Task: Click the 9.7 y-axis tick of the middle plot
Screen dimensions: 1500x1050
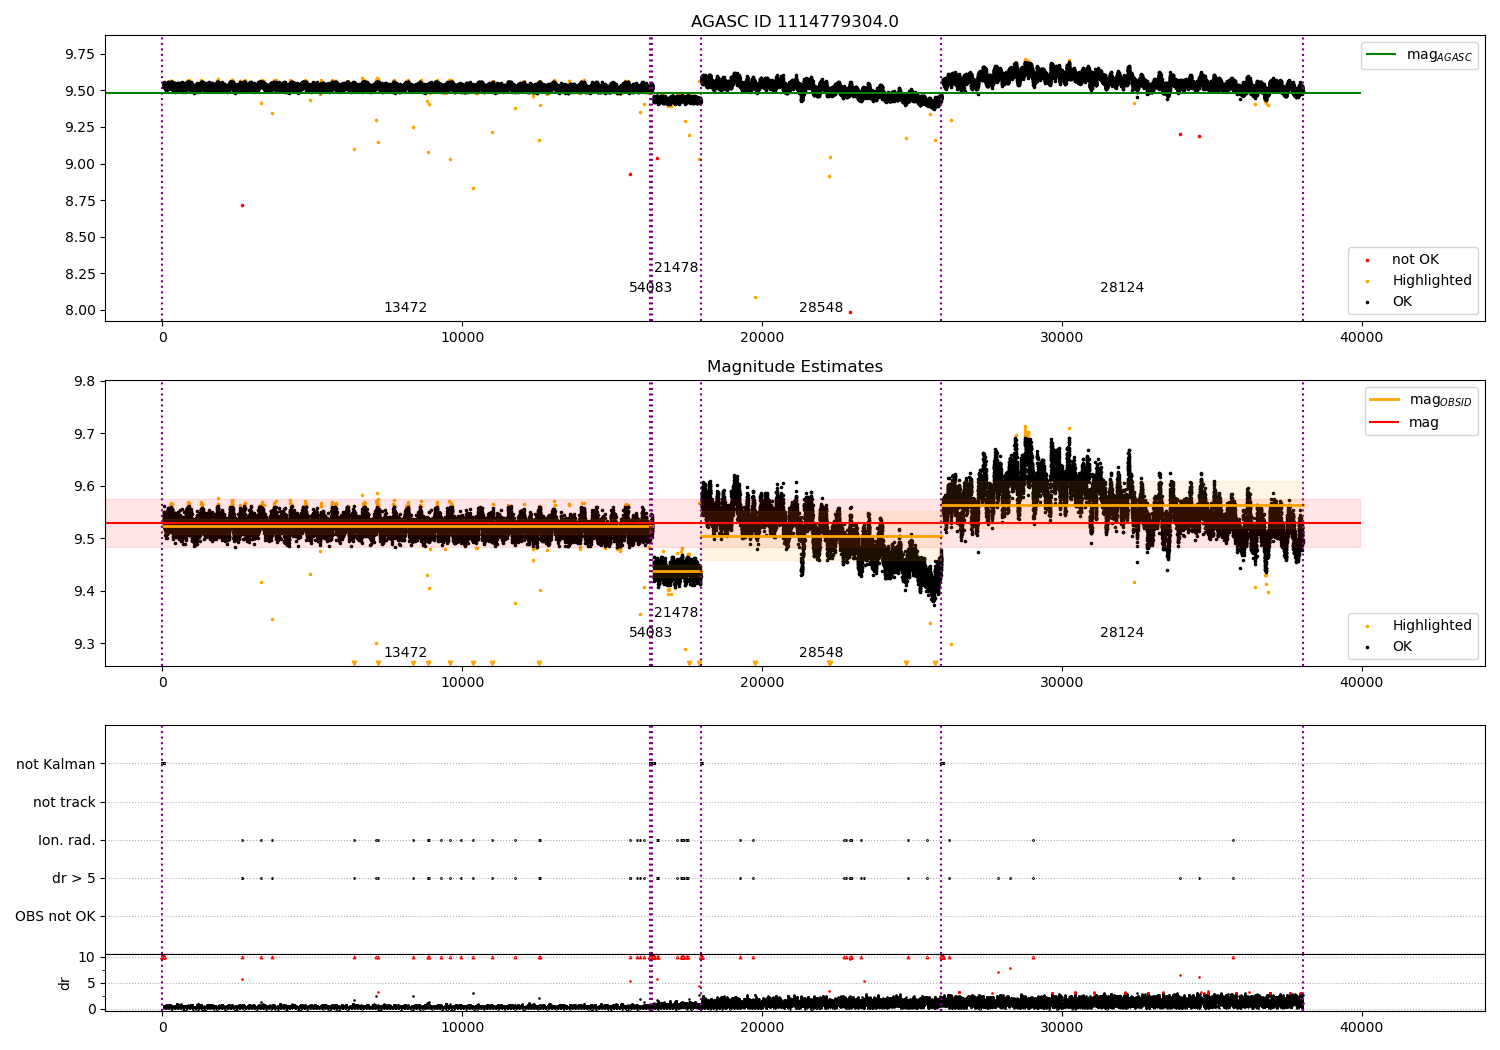Action: 84,434
